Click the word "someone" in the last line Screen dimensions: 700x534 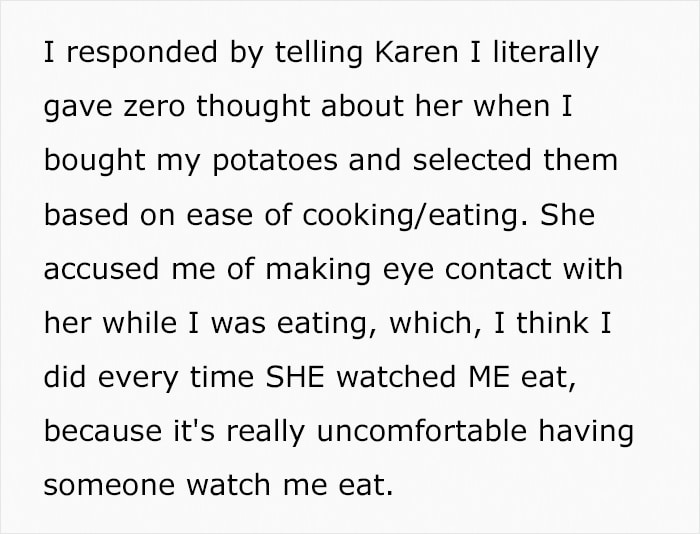point(109,485)
